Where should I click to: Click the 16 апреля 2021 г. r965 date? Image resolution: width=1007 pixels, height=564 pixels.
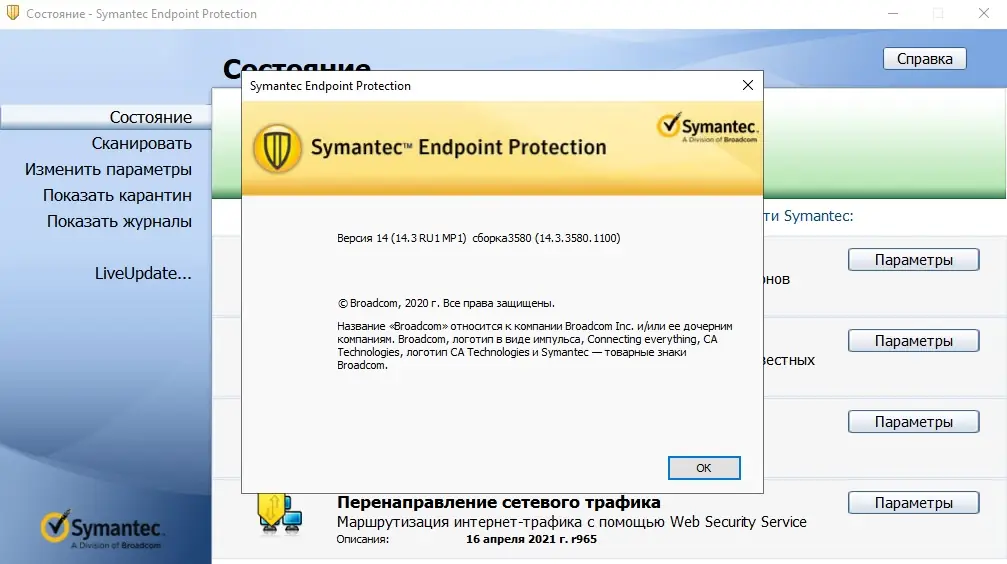click(x=531, y=539)
